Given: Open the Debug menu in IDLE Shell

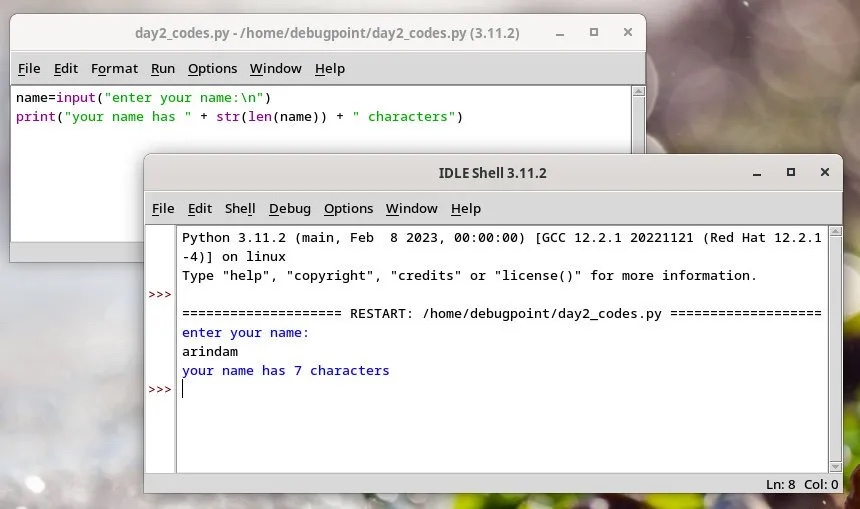Looking at the screenshot, I should point(289,208).
